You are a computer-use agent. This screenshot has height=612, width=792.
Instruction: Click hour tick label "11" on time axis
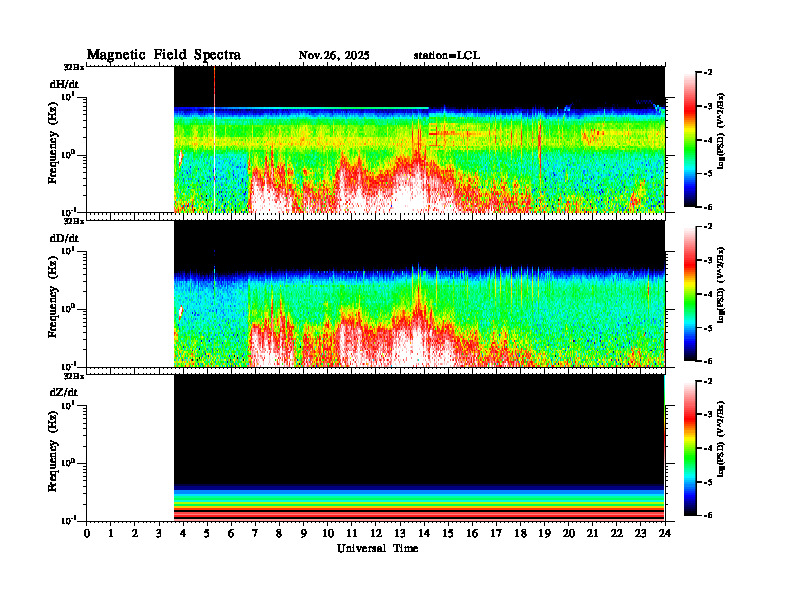point(352,534)
